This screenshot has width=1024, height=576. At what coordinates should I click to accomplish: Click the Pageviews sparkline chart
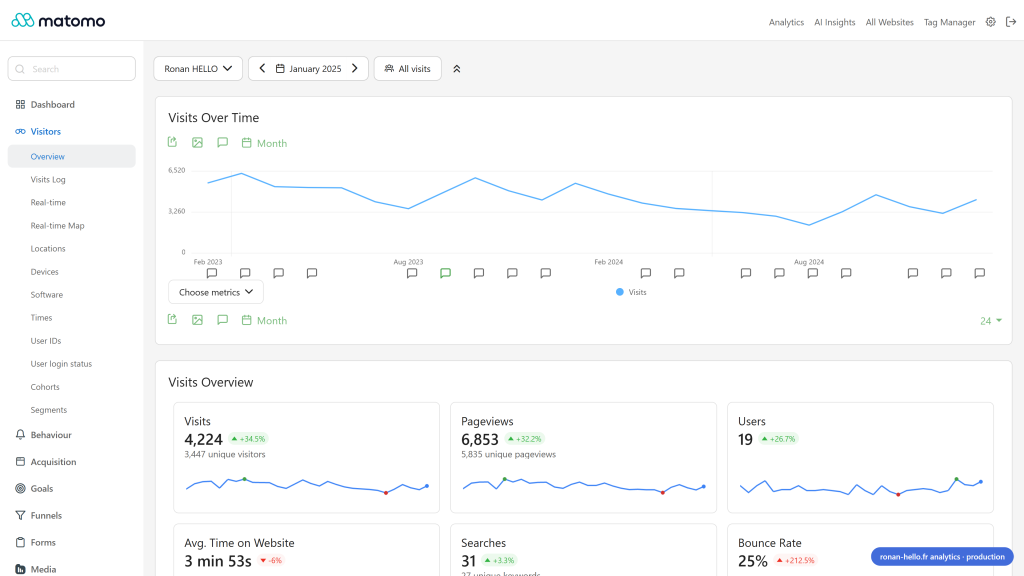584,486
